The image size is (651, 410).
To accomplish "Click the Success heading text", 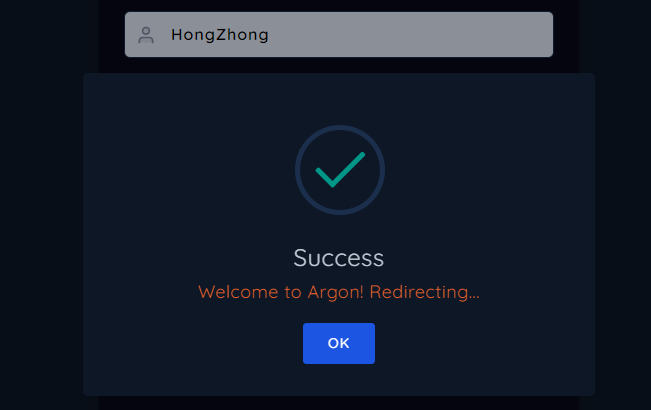I will 339,258.
